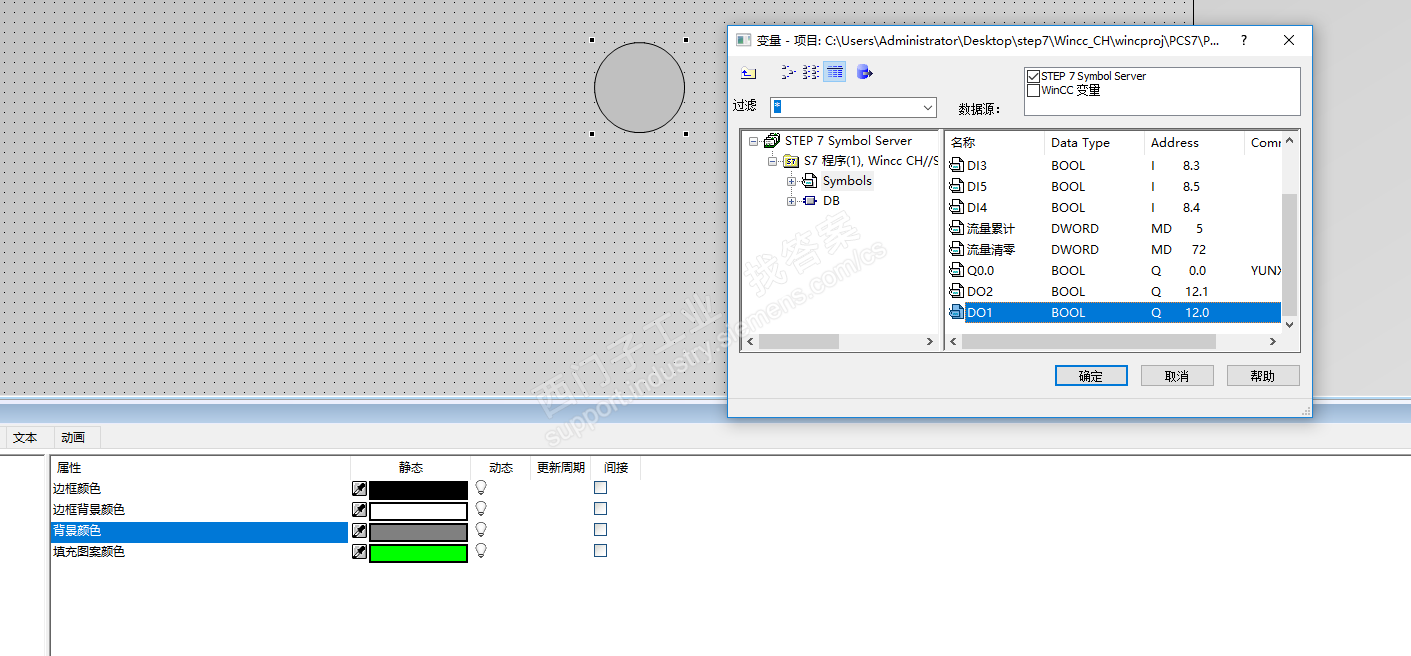The width and height of the screenshot is (1411, 656).
Task: Click the tag icon beside DI5
Action: point(956,187)
